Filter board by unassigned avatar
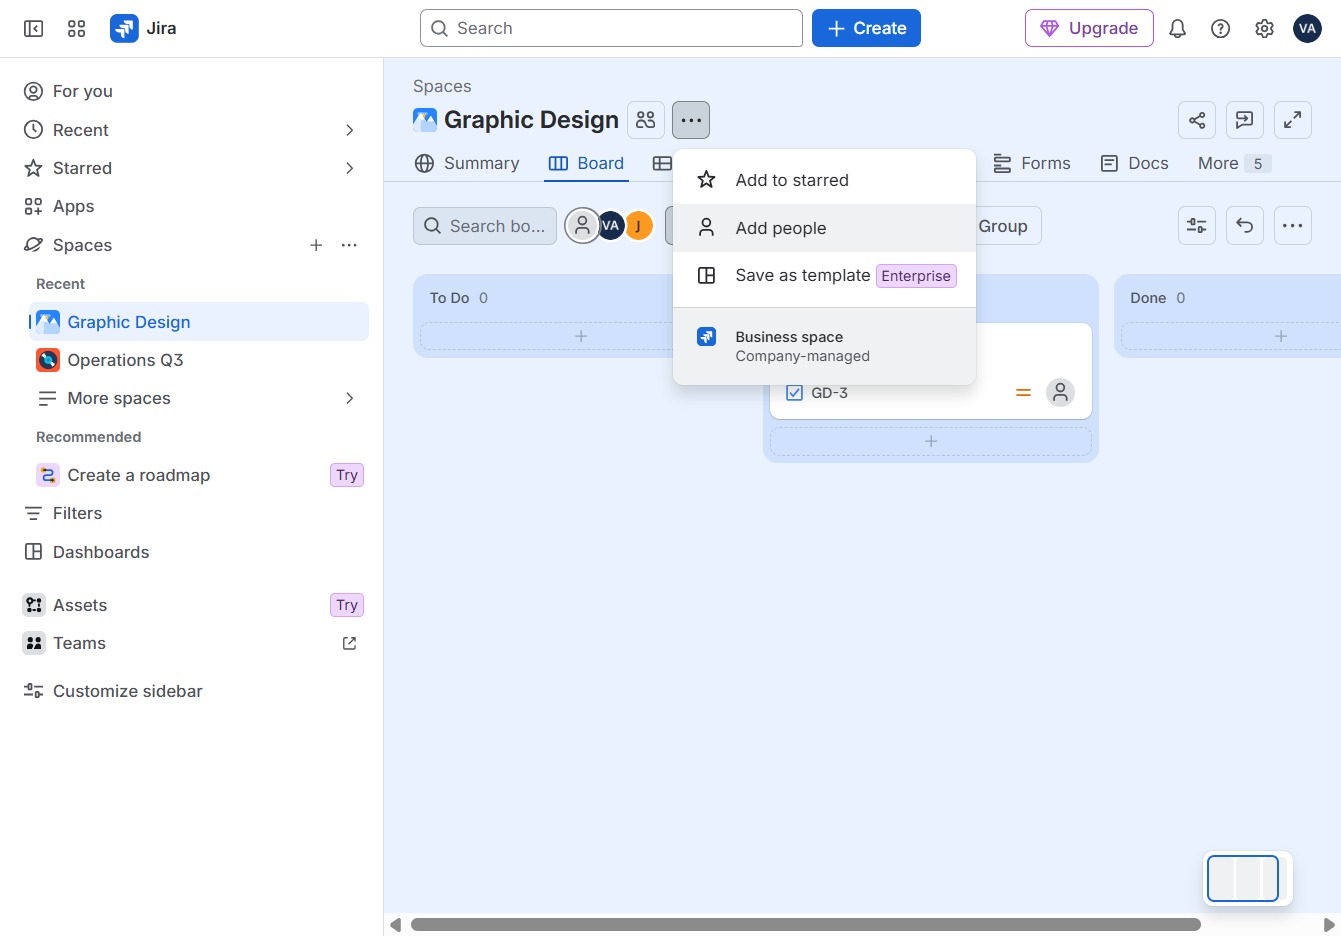The image size is (1341, 936). pyautogui.click(x=582, y=226)
